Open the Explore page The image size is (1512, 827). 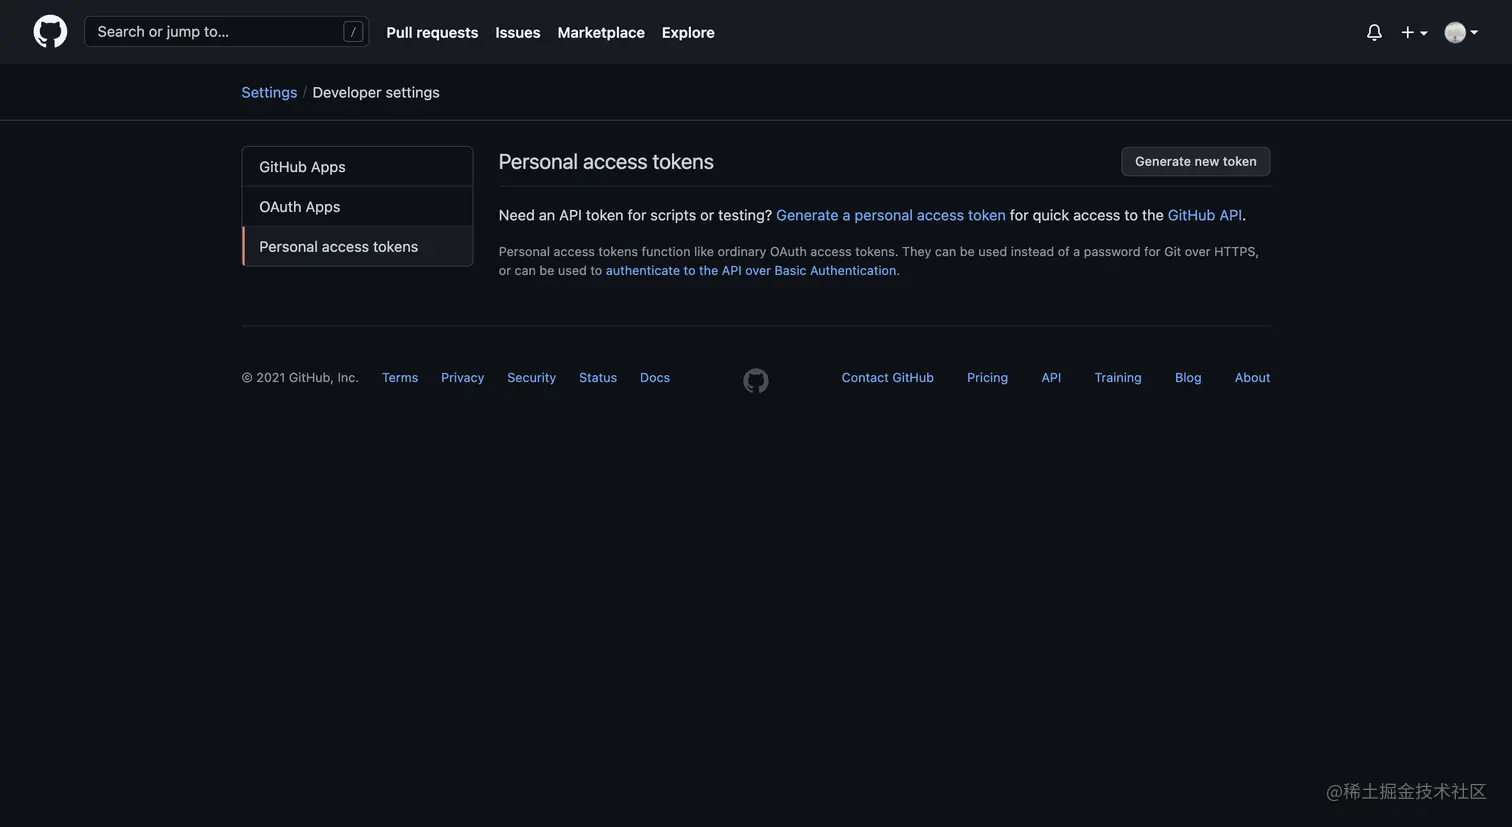coord(688,32)
